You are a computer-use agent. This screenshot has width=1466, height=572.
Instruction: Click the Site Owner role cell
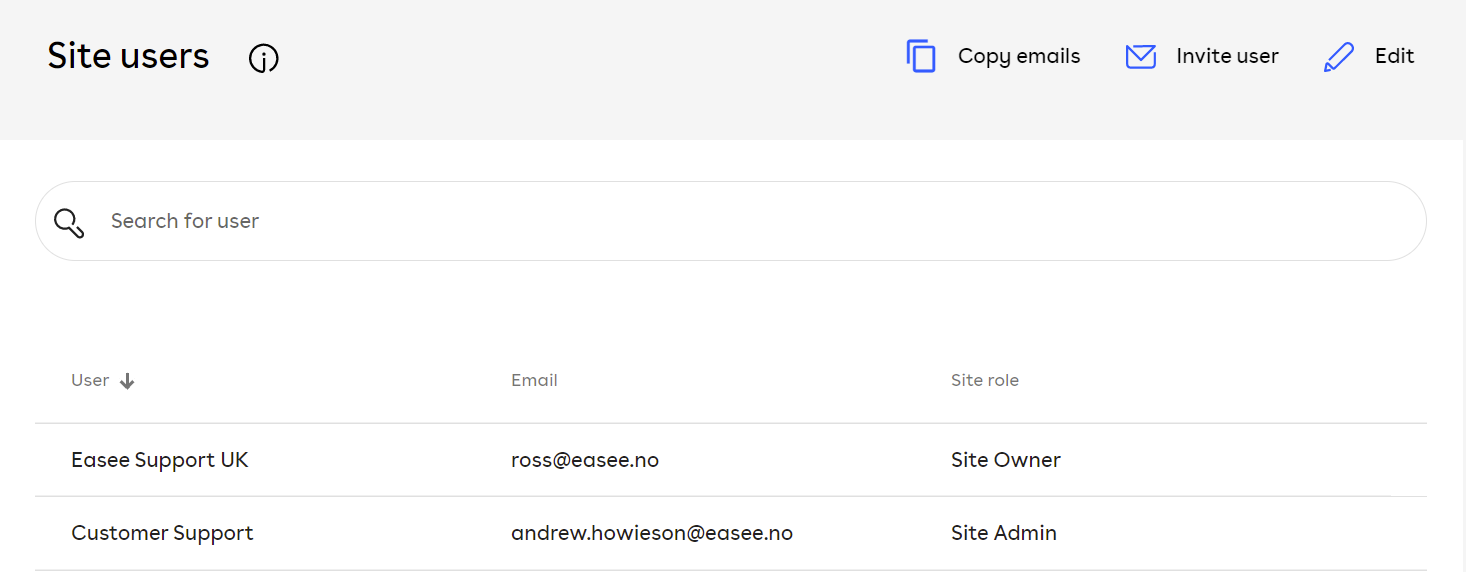1006,460
